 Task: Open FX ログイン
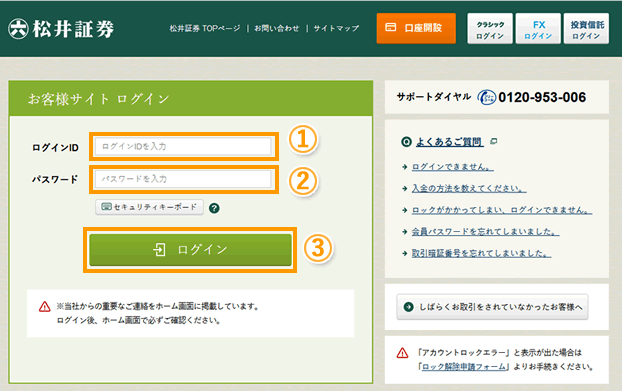[x=538, y=29]
